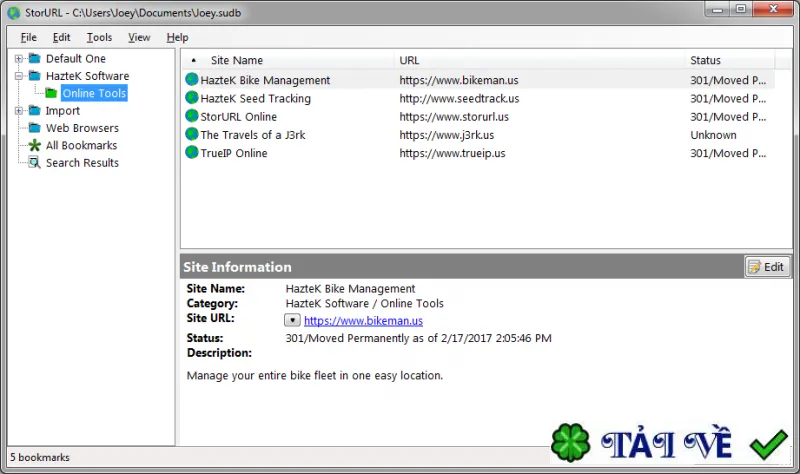Click the All Bookmarks green asterisk icon
Screen dimensions: 800x474
tap(35, 145)
